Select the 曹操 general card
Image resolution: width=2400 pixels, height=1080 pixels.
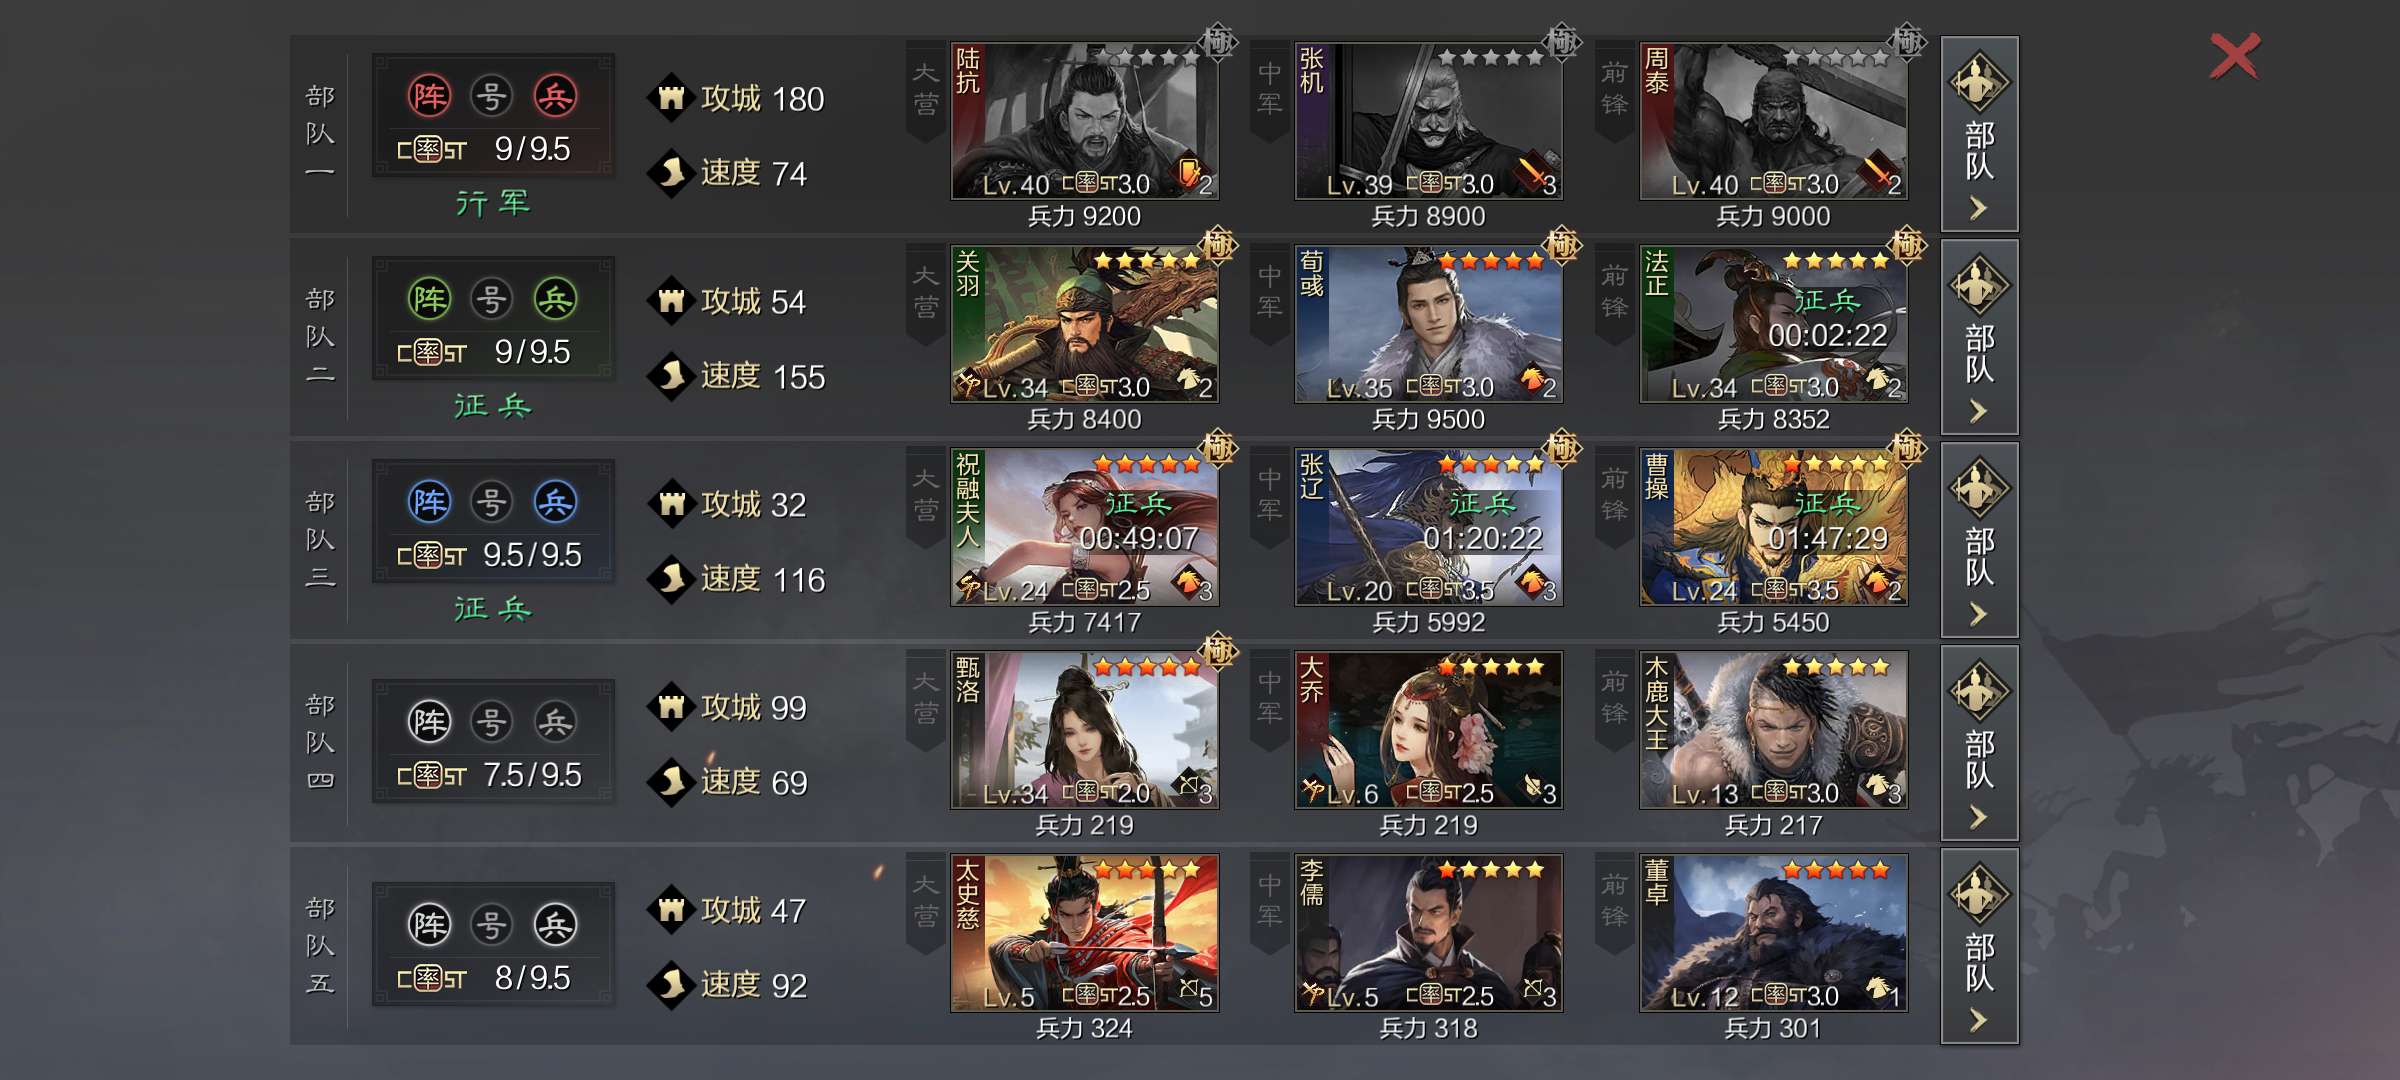point(1773,527)
